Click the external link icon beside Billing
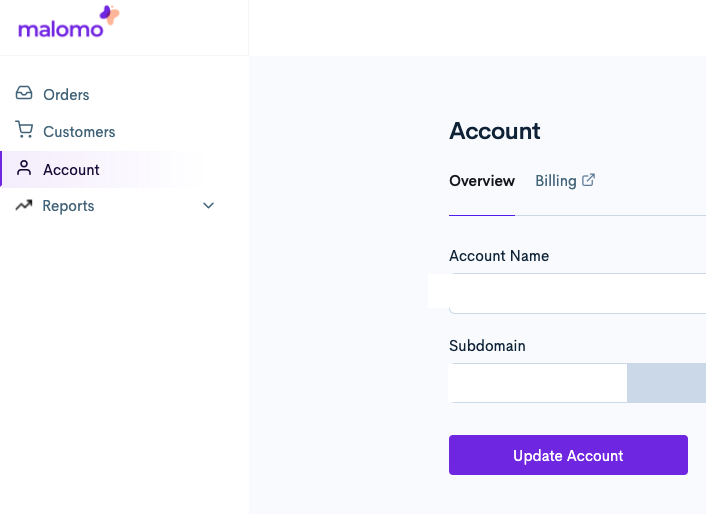 pos(589,181)
